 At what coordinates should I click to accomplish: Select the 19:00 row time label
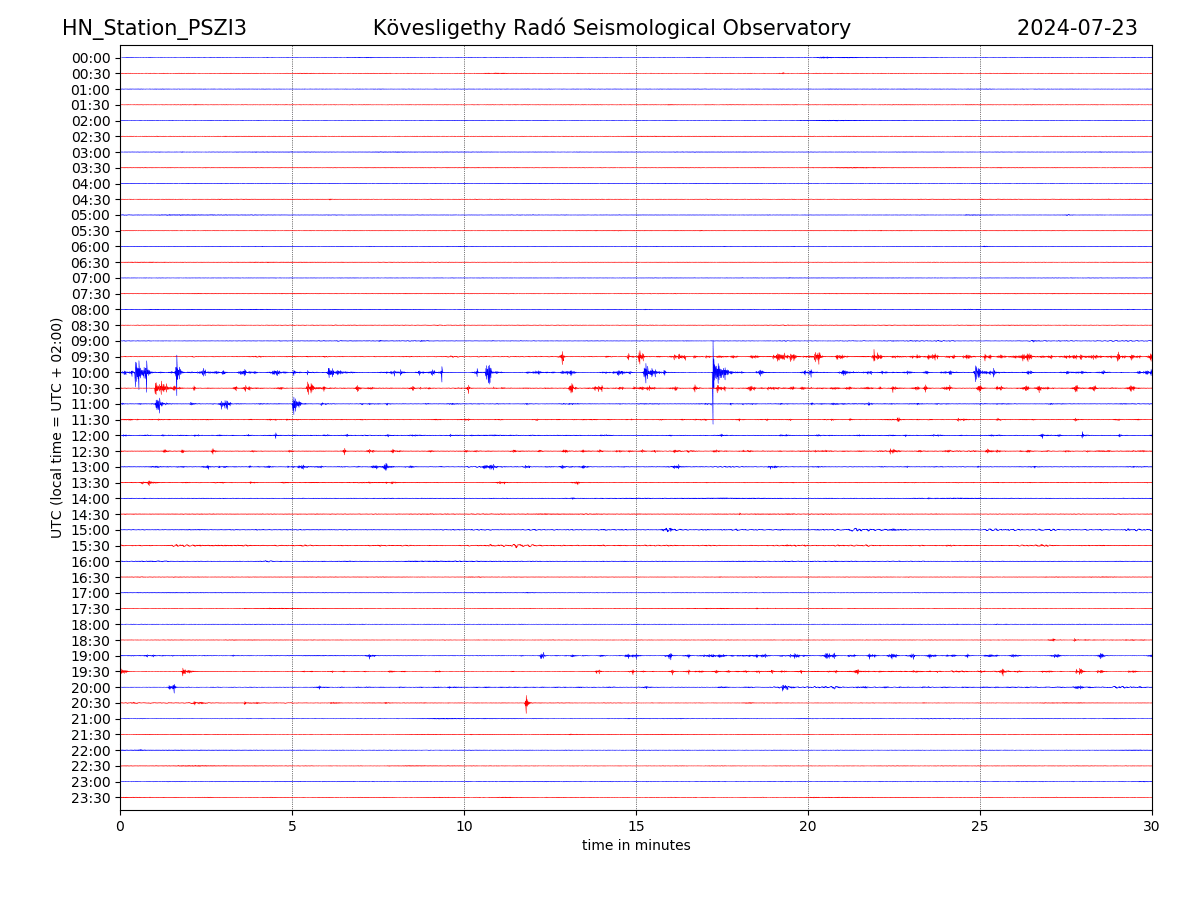tap(90, 656)
